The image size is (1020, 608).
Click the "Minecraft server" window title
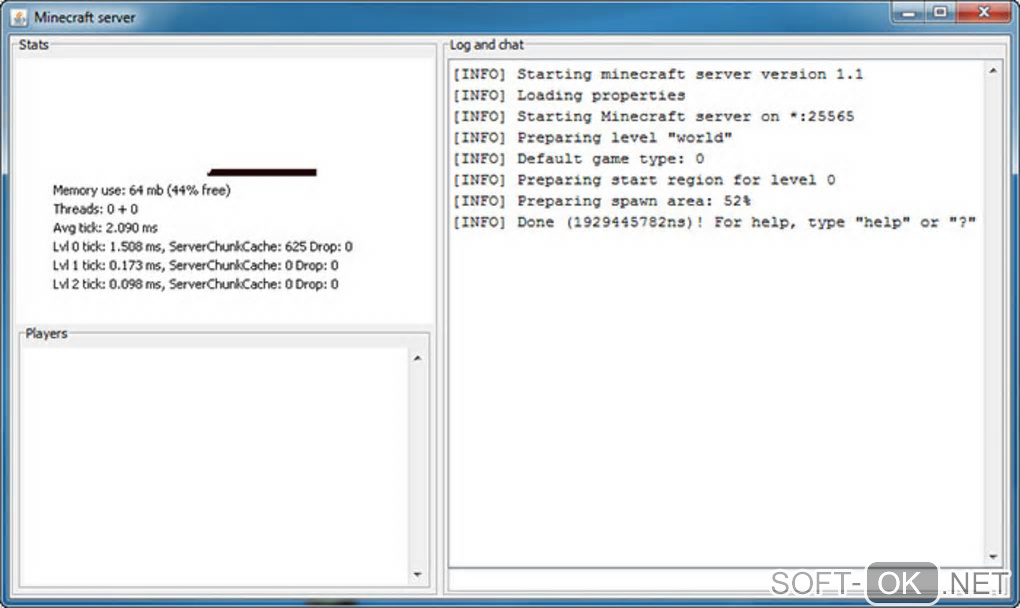(x=85, y=18)
